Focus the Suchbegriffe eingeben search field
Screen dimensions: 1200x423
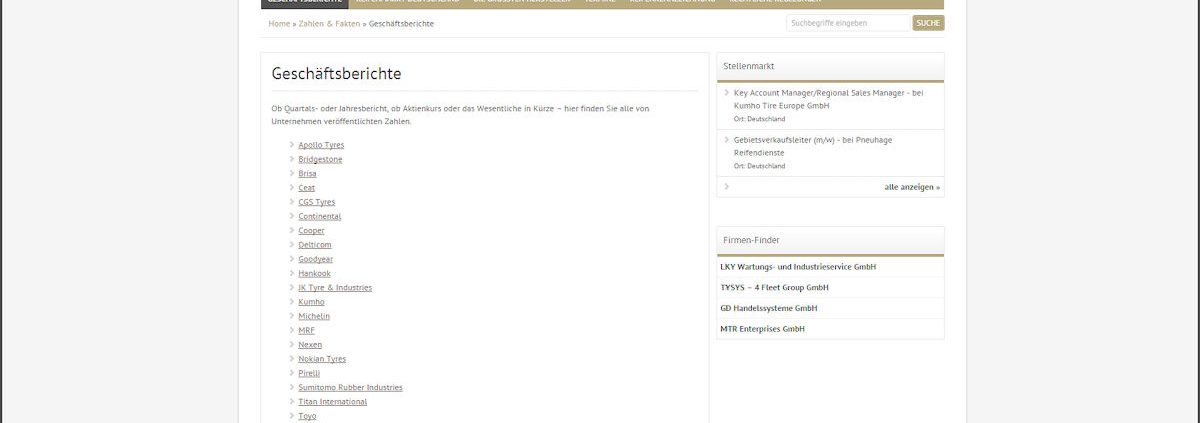[x=847, y=23]
